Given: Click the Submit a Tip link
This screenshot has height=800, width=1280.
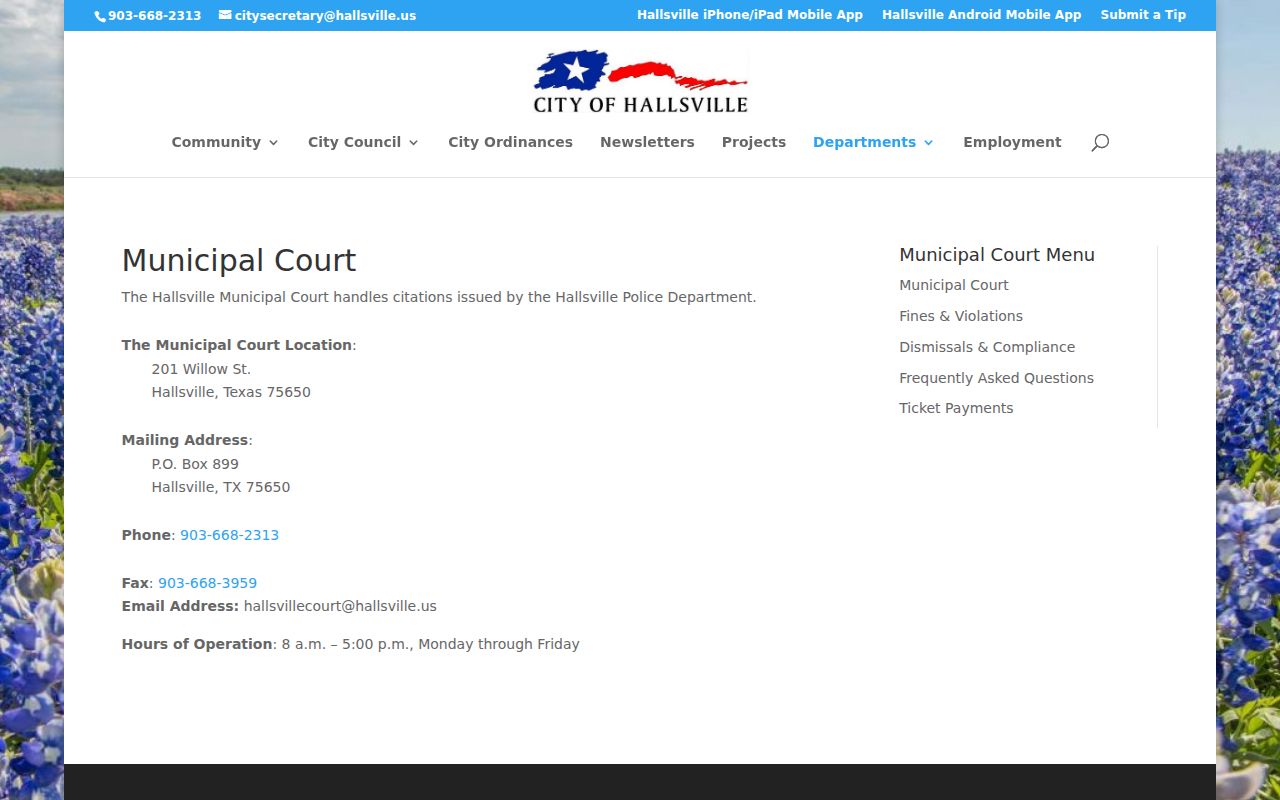Looking at the screenshot, I should (x=1143, y=15).
